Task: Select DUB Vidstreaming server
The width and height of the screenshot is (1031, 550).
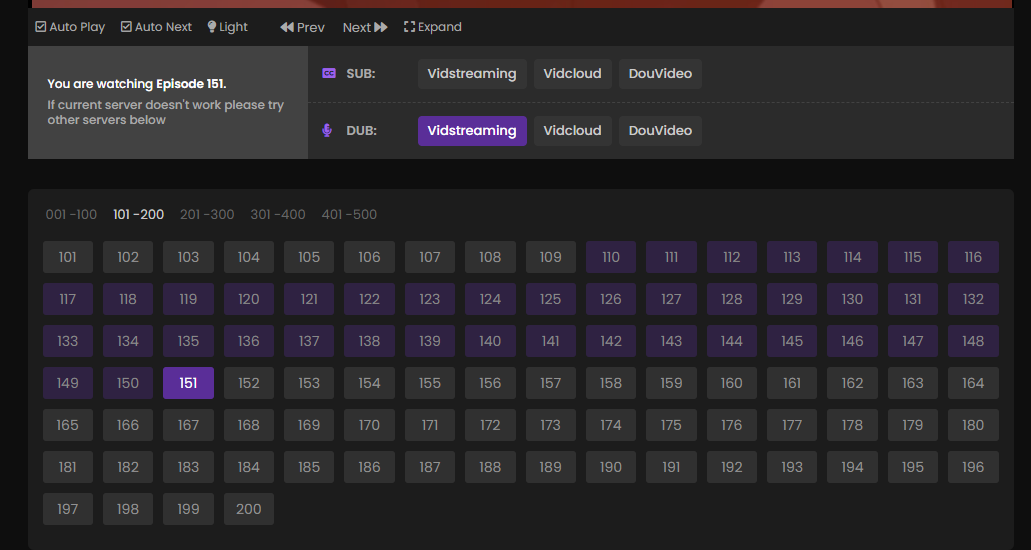Action: tap(472, 131)
